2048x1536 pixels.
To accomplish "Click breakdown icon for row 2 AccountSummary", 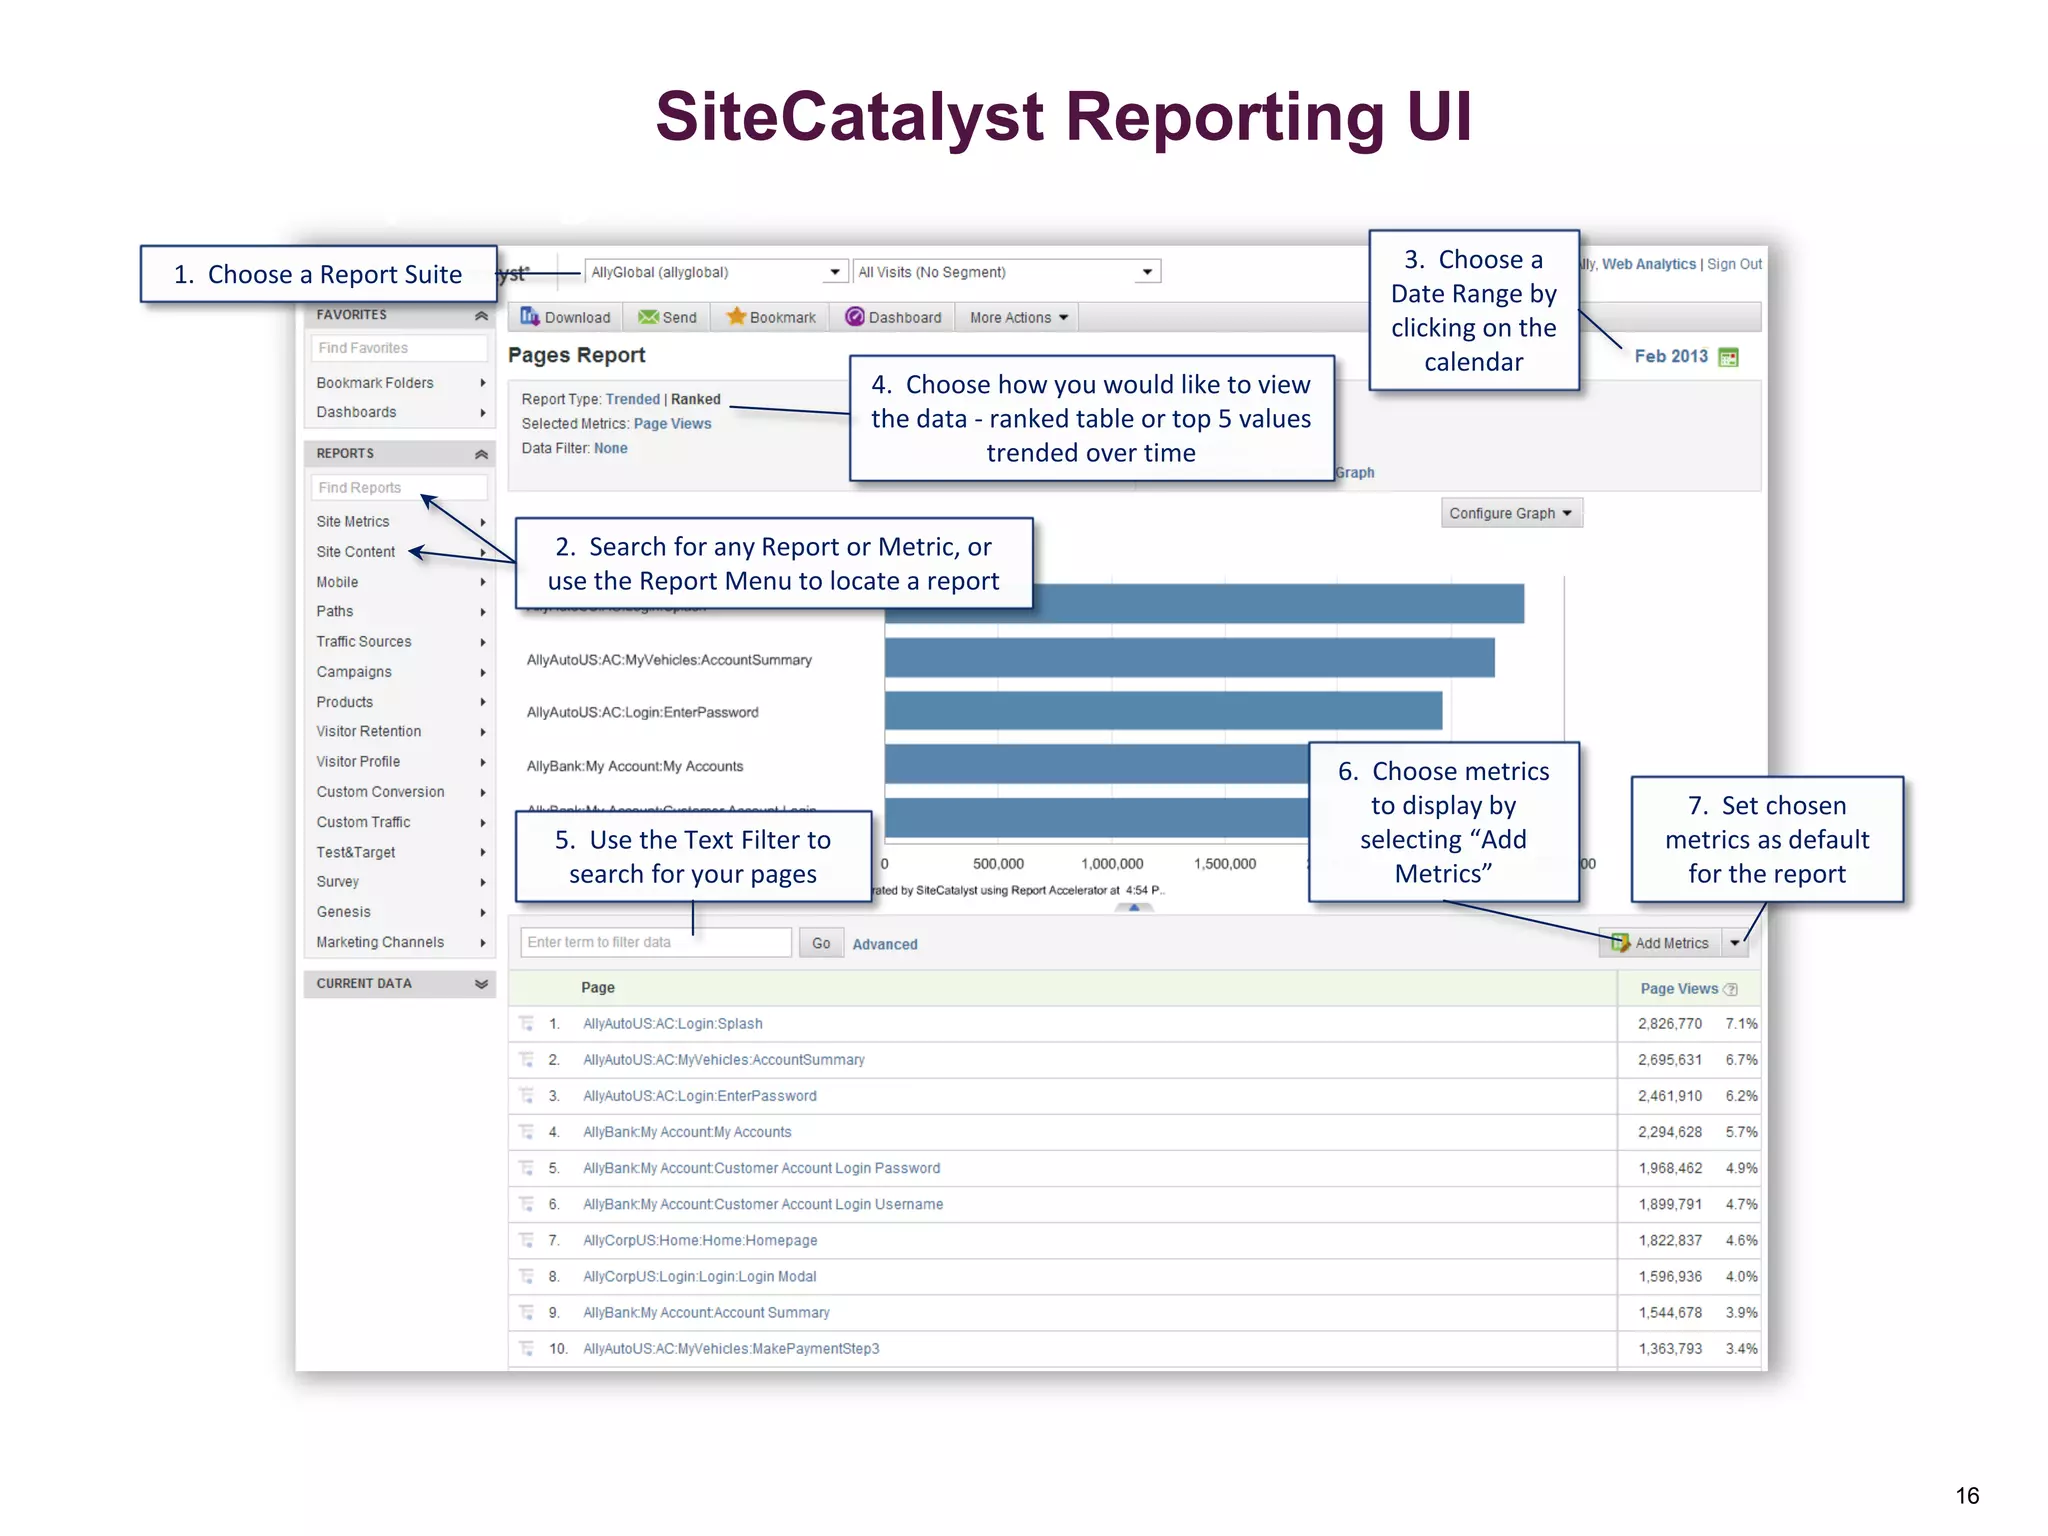I will click(526, 1059).
